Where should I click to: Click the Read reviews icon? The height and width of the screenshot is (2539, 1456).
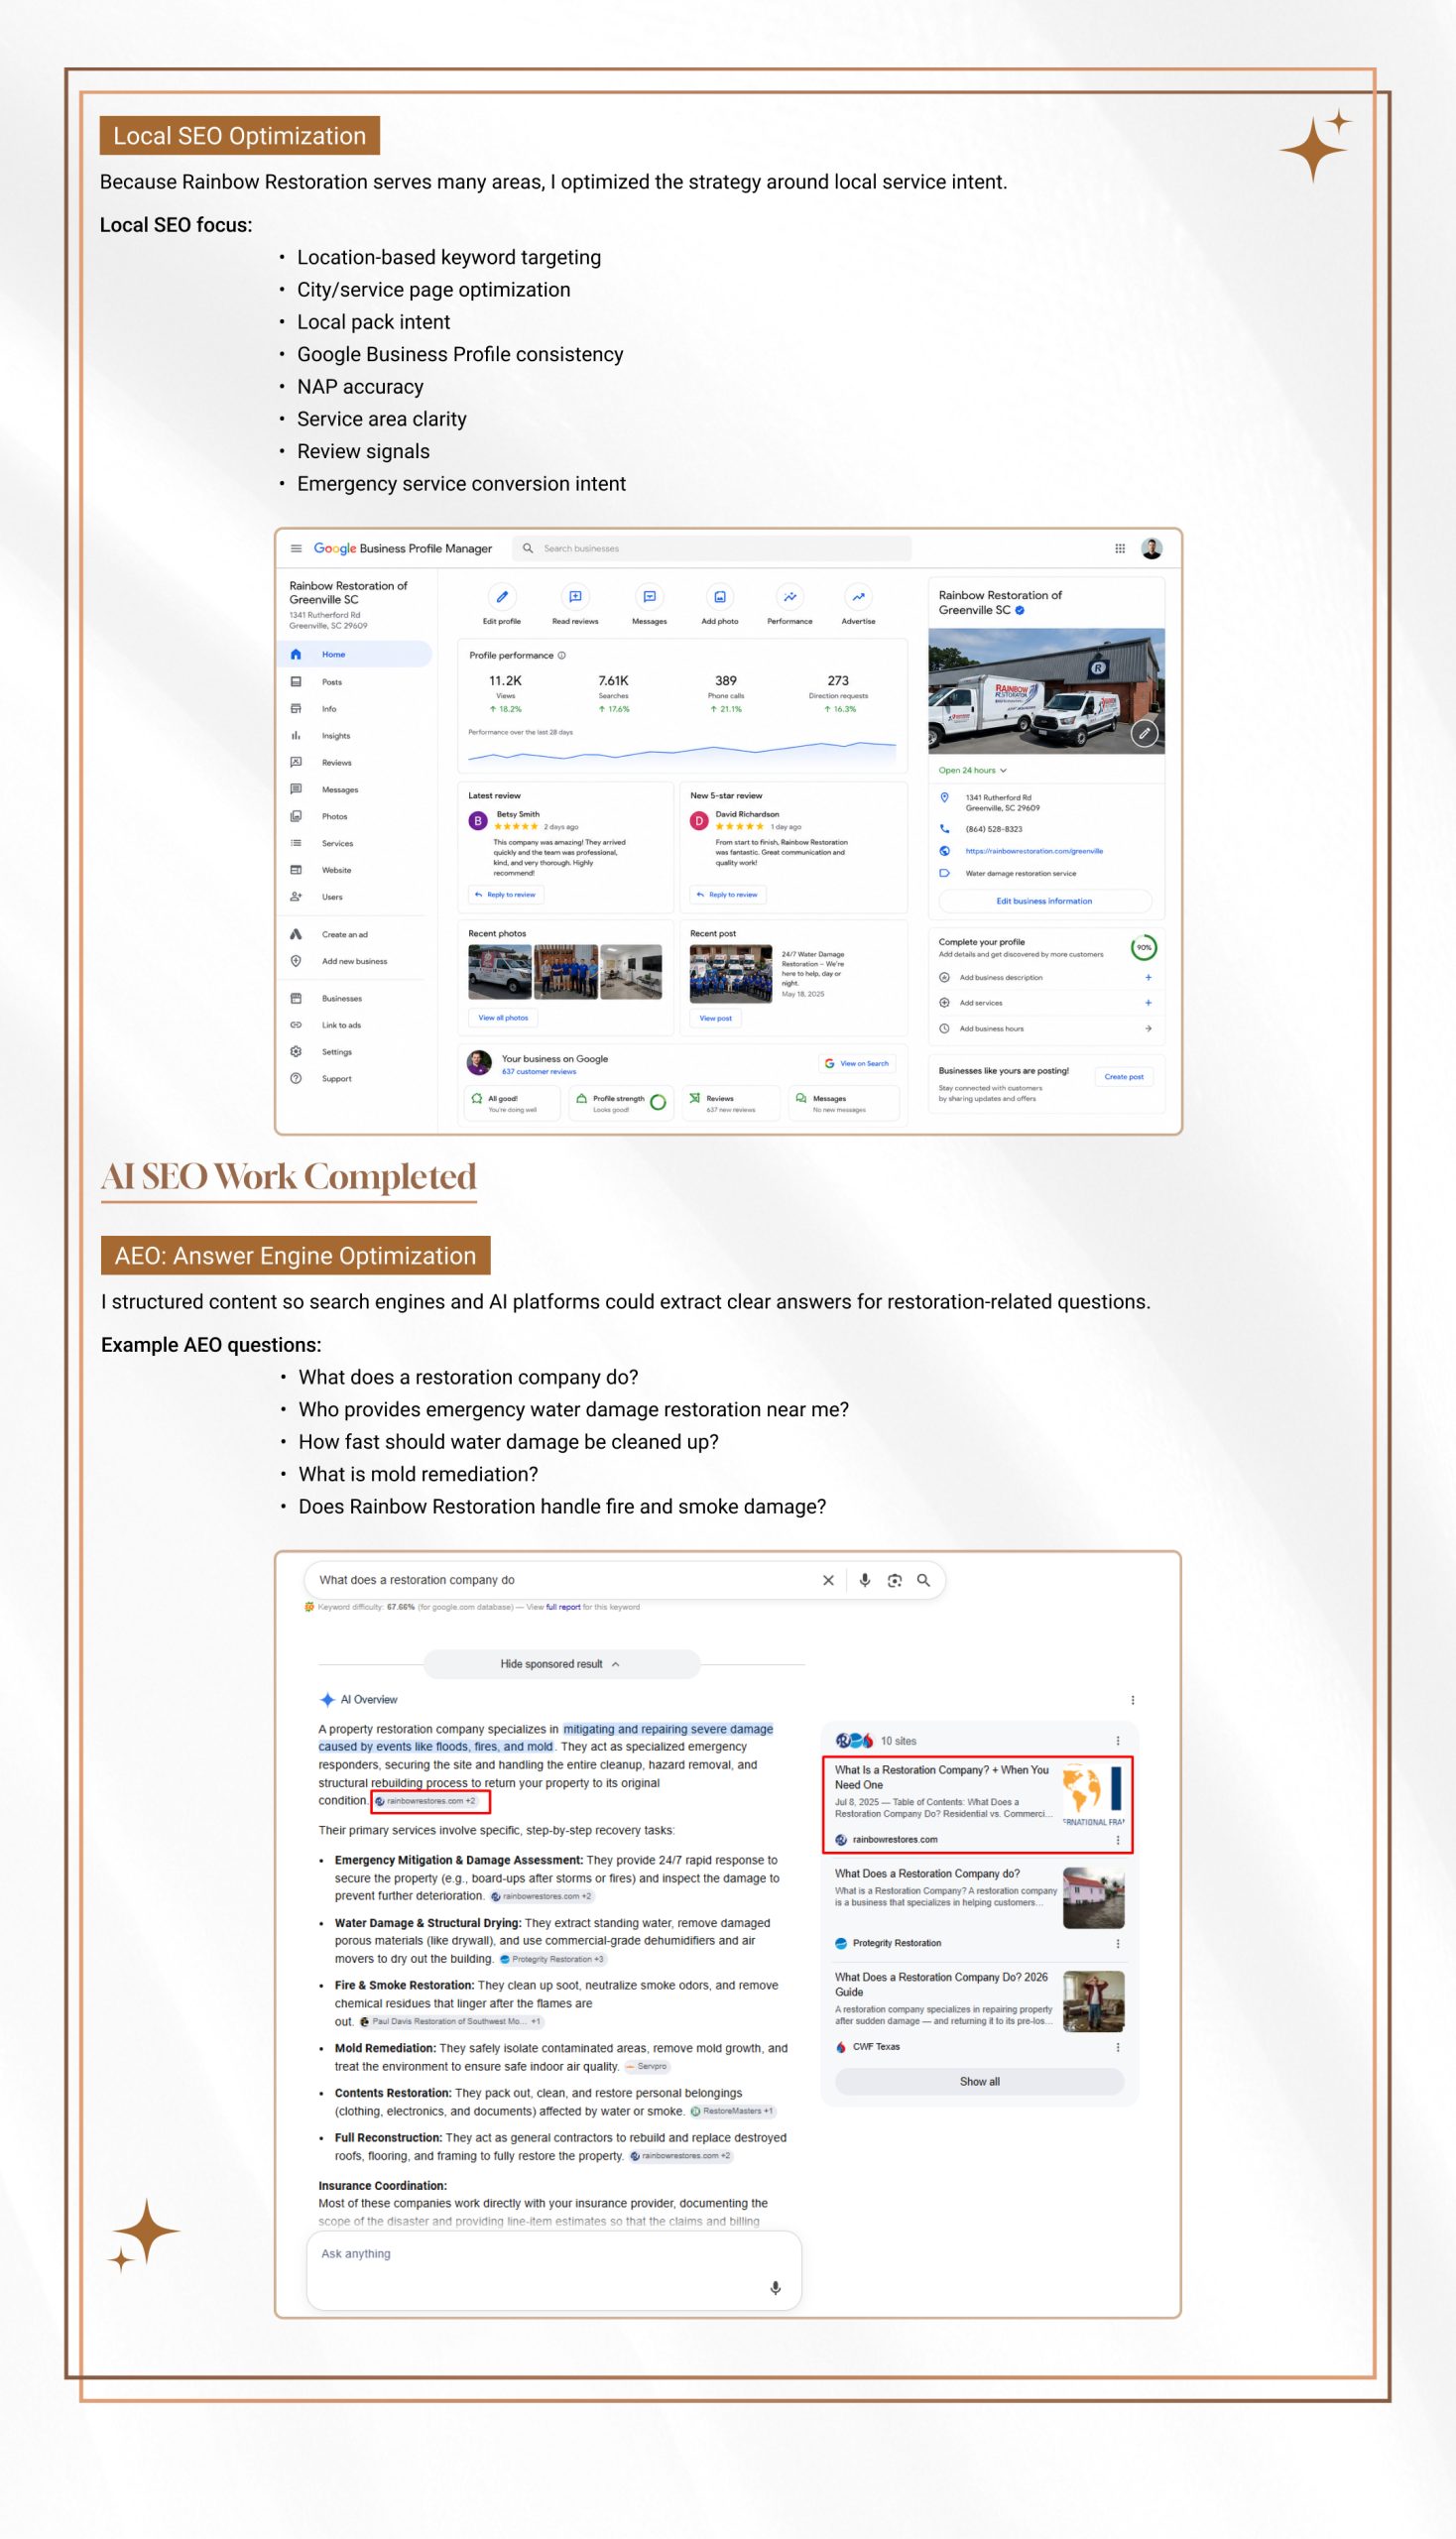[575, 597]
